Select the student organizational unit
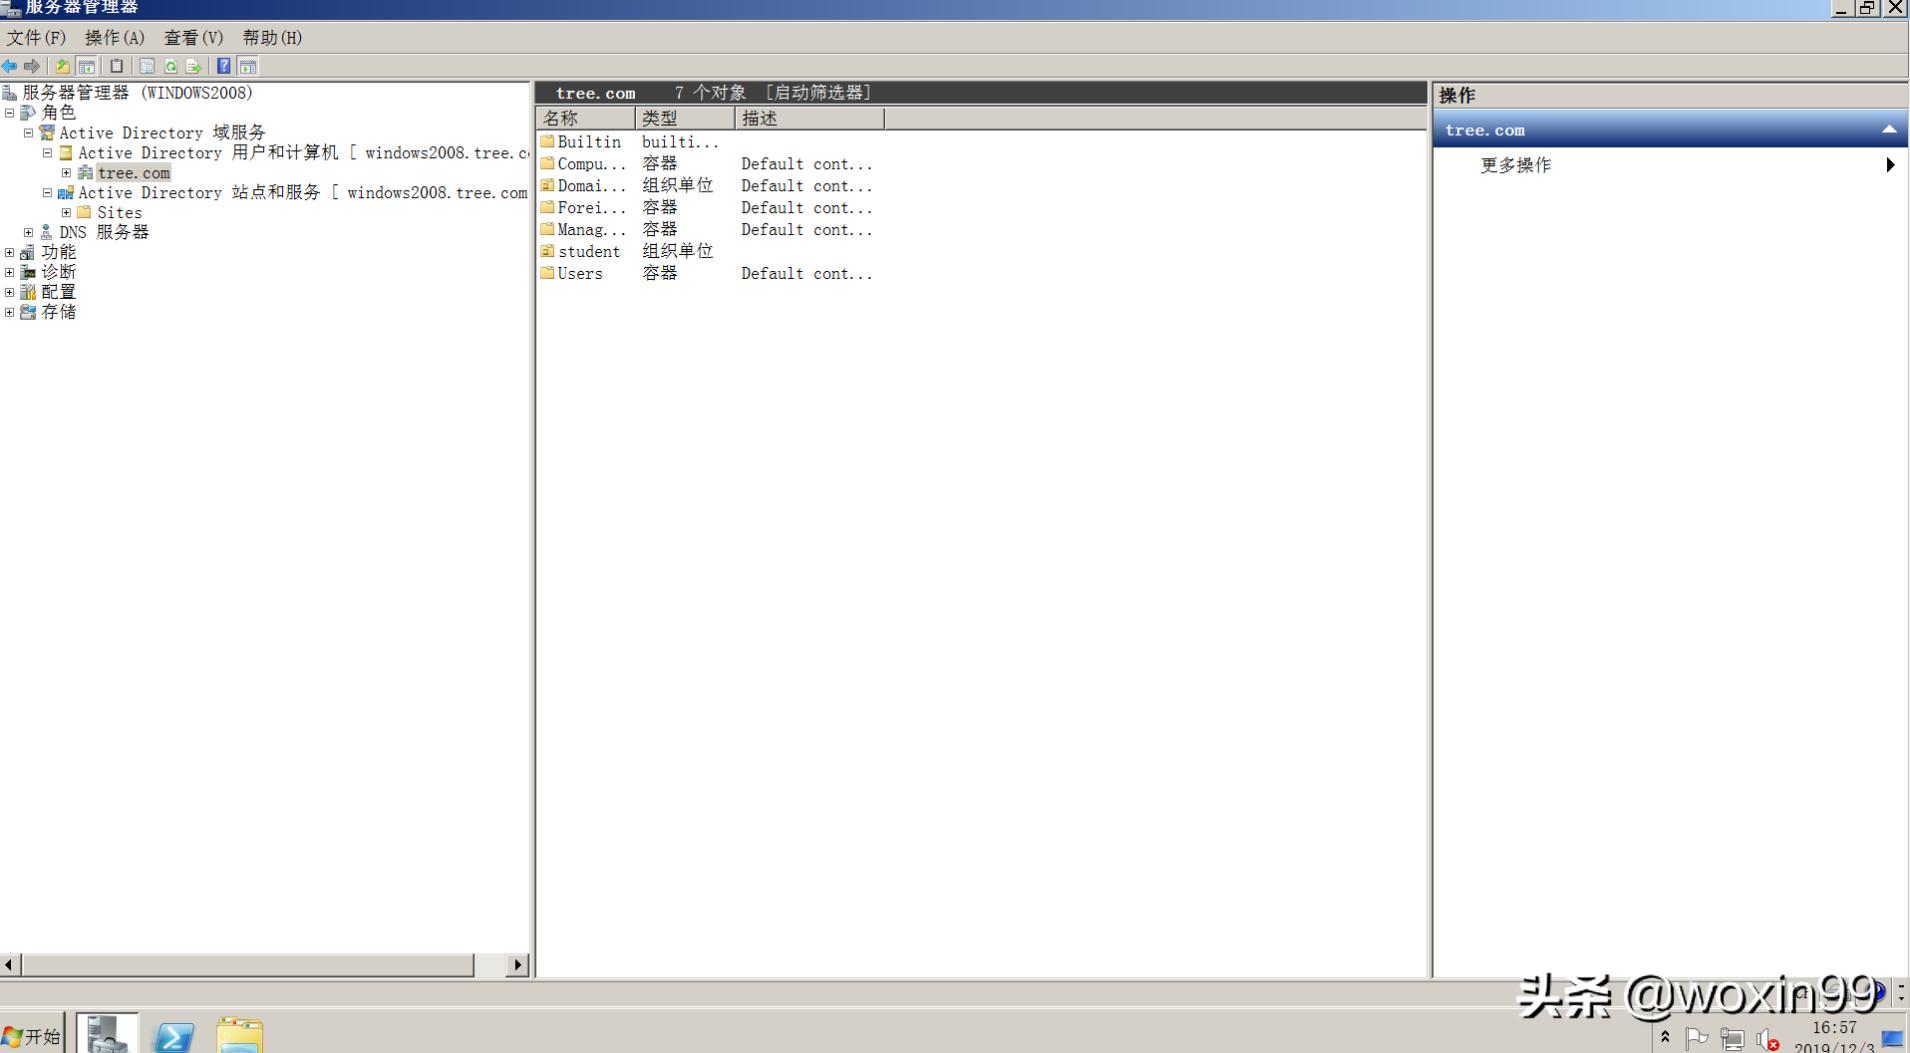 pyautogui.click(x=588, y=251)
